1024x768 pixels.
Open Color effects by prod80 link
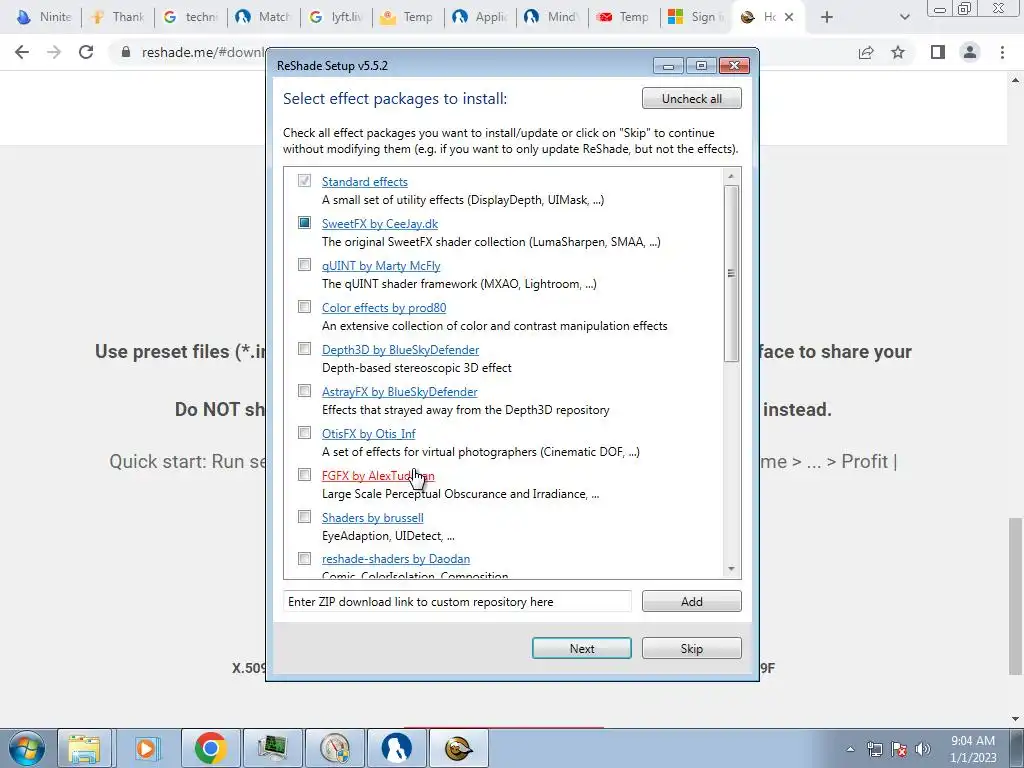click(x=384, y=308)
